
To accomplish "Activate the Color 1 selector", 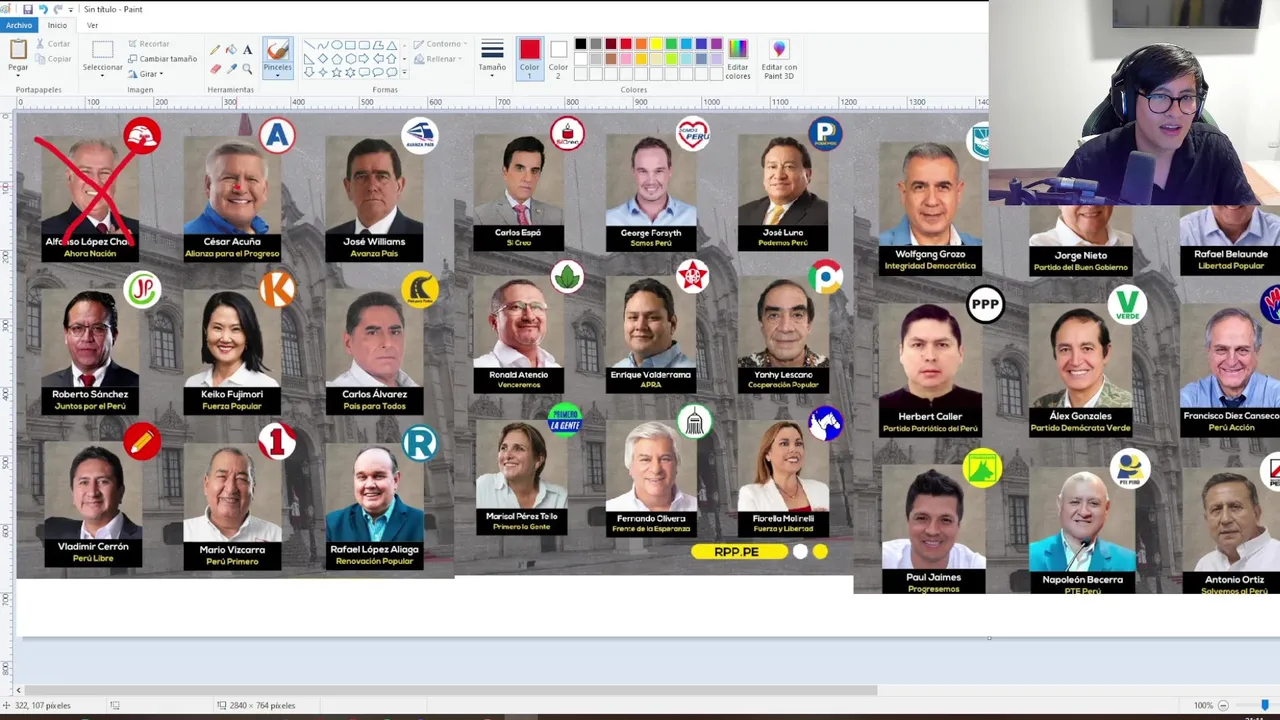I will (529, 58).
